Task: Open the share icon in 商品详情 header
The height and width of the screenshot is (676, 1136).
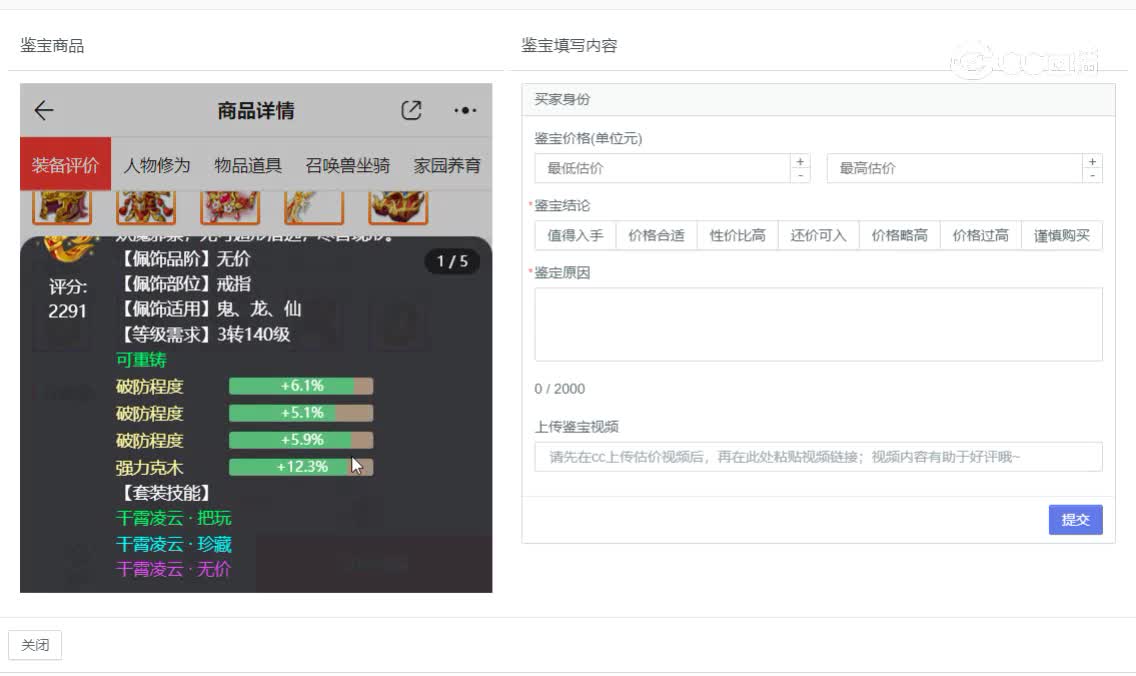Action: [x=412, y=110]
